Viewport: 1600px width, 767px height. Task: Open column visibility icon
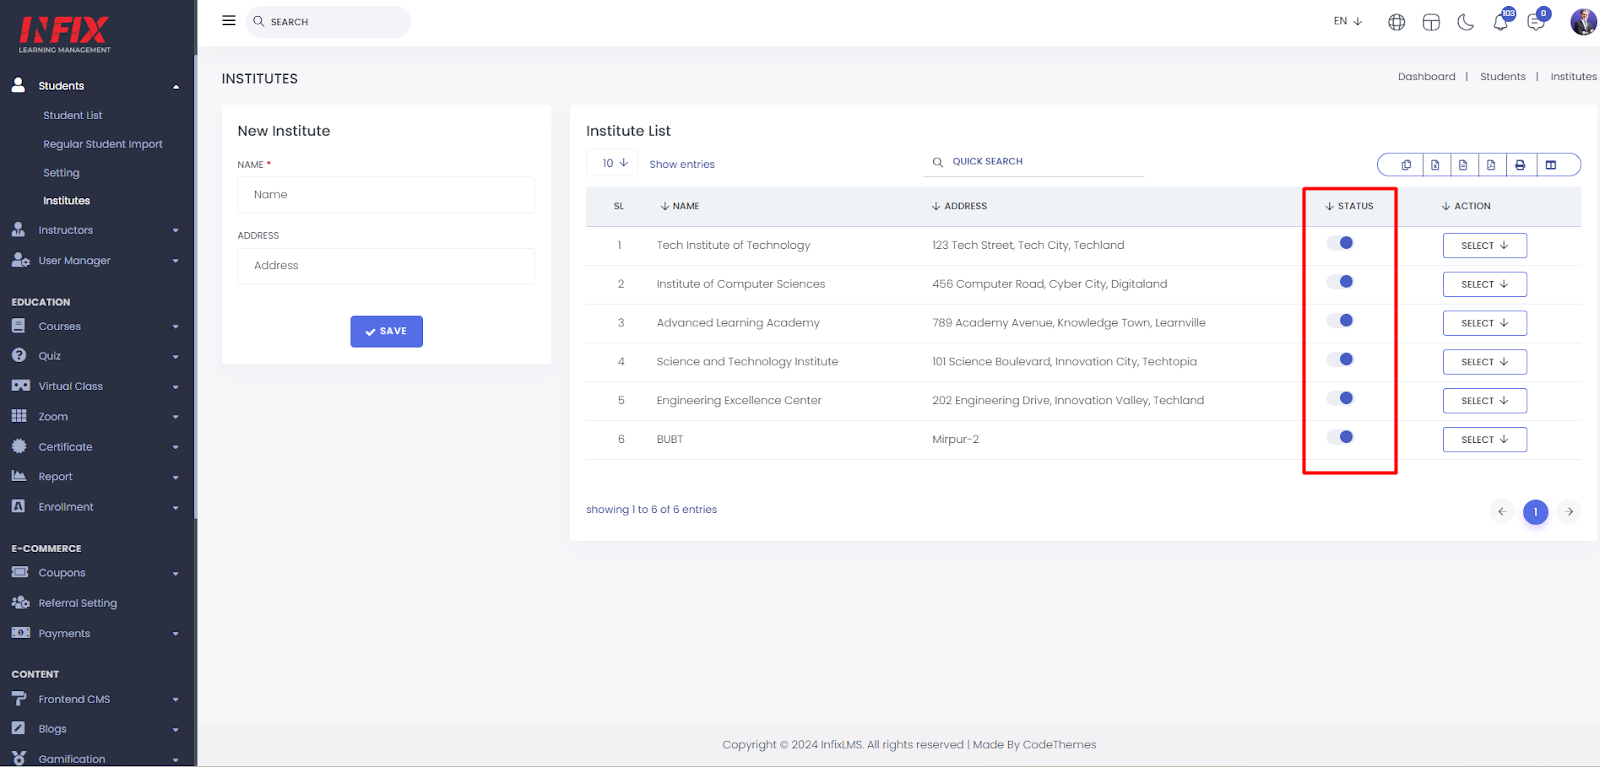coord(1551,165)
